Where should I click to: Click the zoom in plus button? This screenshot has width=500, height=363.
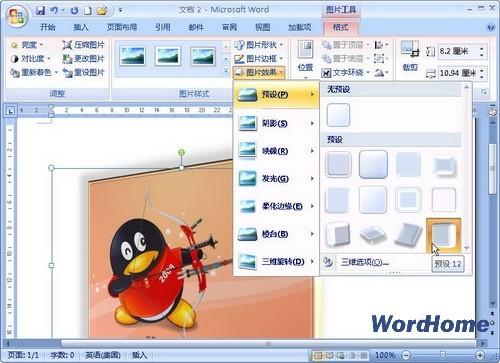coord(480,355)
